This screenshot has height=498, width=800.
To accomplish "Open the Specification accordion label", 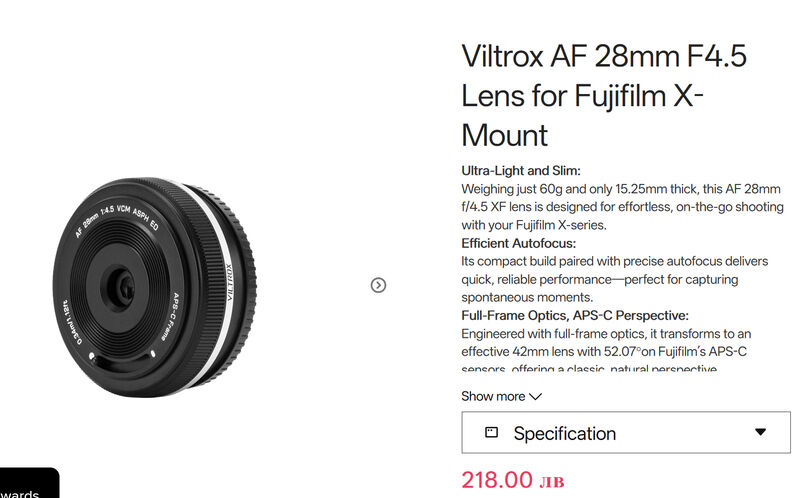I will click(564, 433).
